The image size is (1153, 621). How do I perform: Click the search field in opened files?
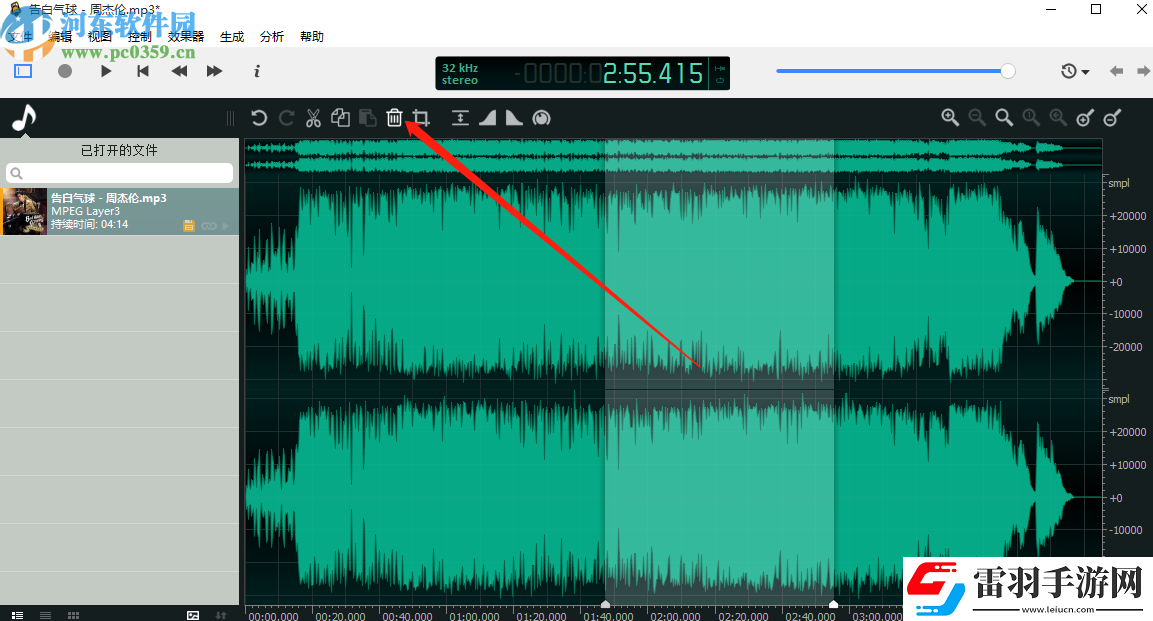(120, 173)
